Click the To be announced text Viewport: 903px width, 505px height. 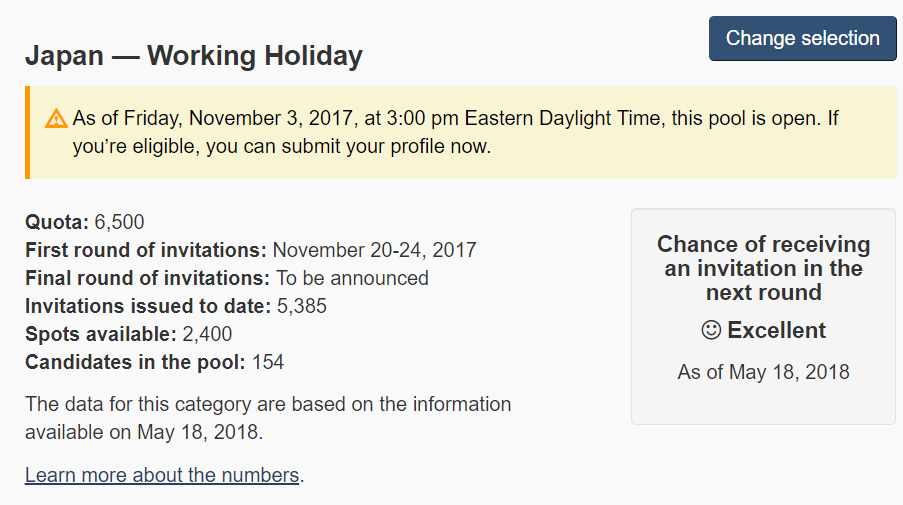(352, 278)
